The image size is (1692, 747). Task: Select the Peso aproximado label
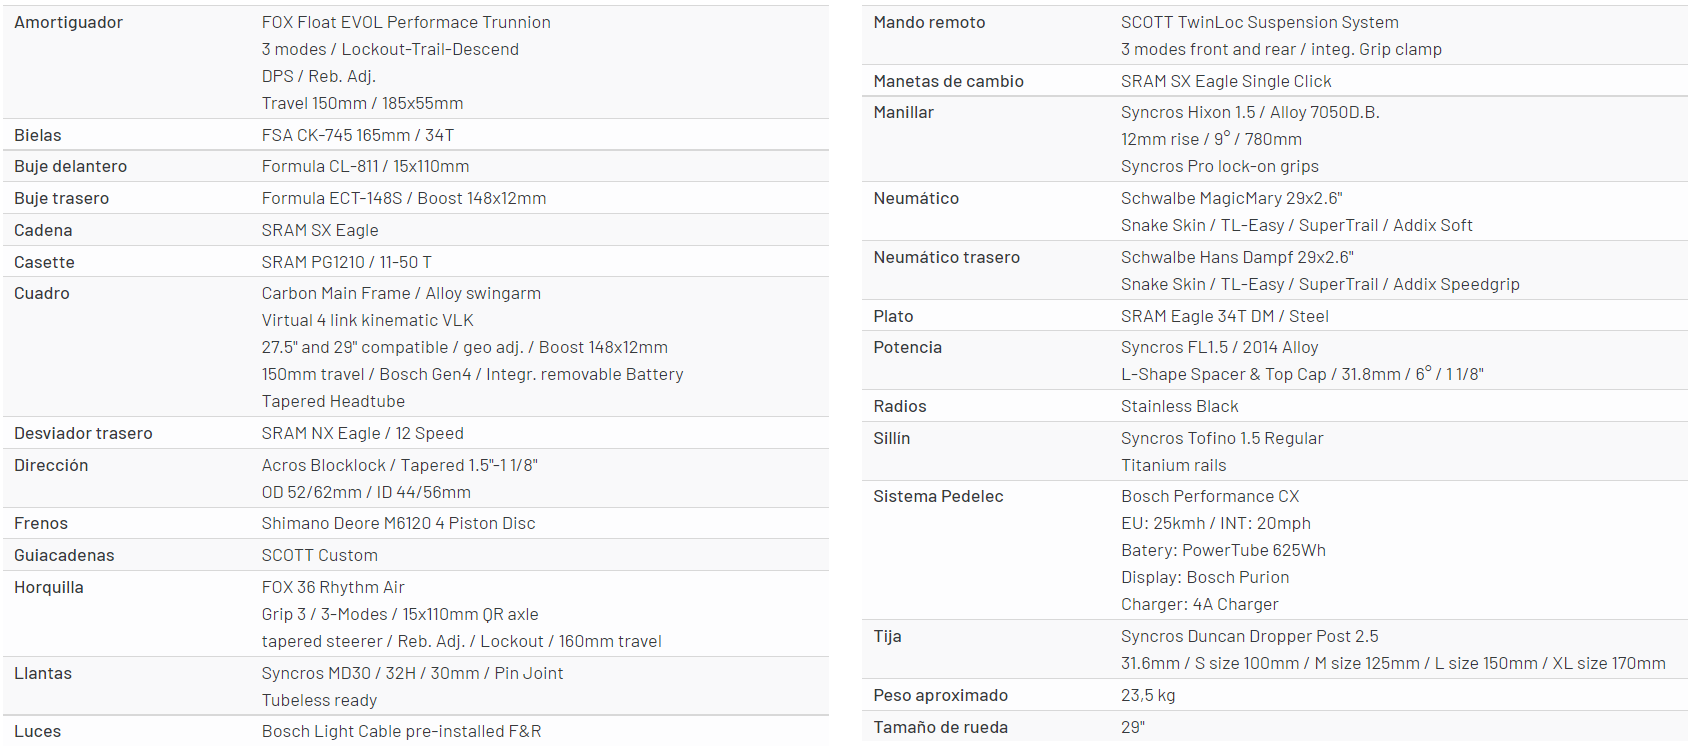click(x=940, y=695)
